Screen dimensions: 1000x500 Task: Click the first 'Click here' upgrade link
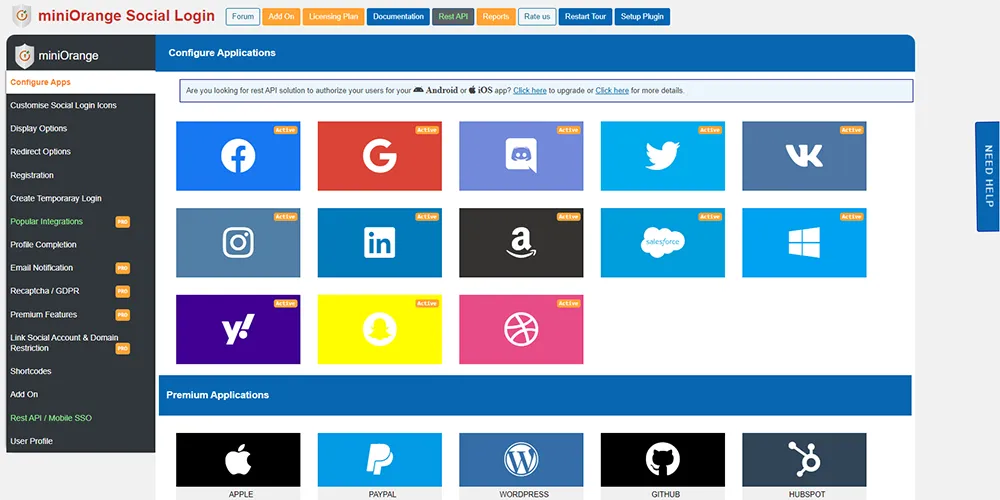530,91
